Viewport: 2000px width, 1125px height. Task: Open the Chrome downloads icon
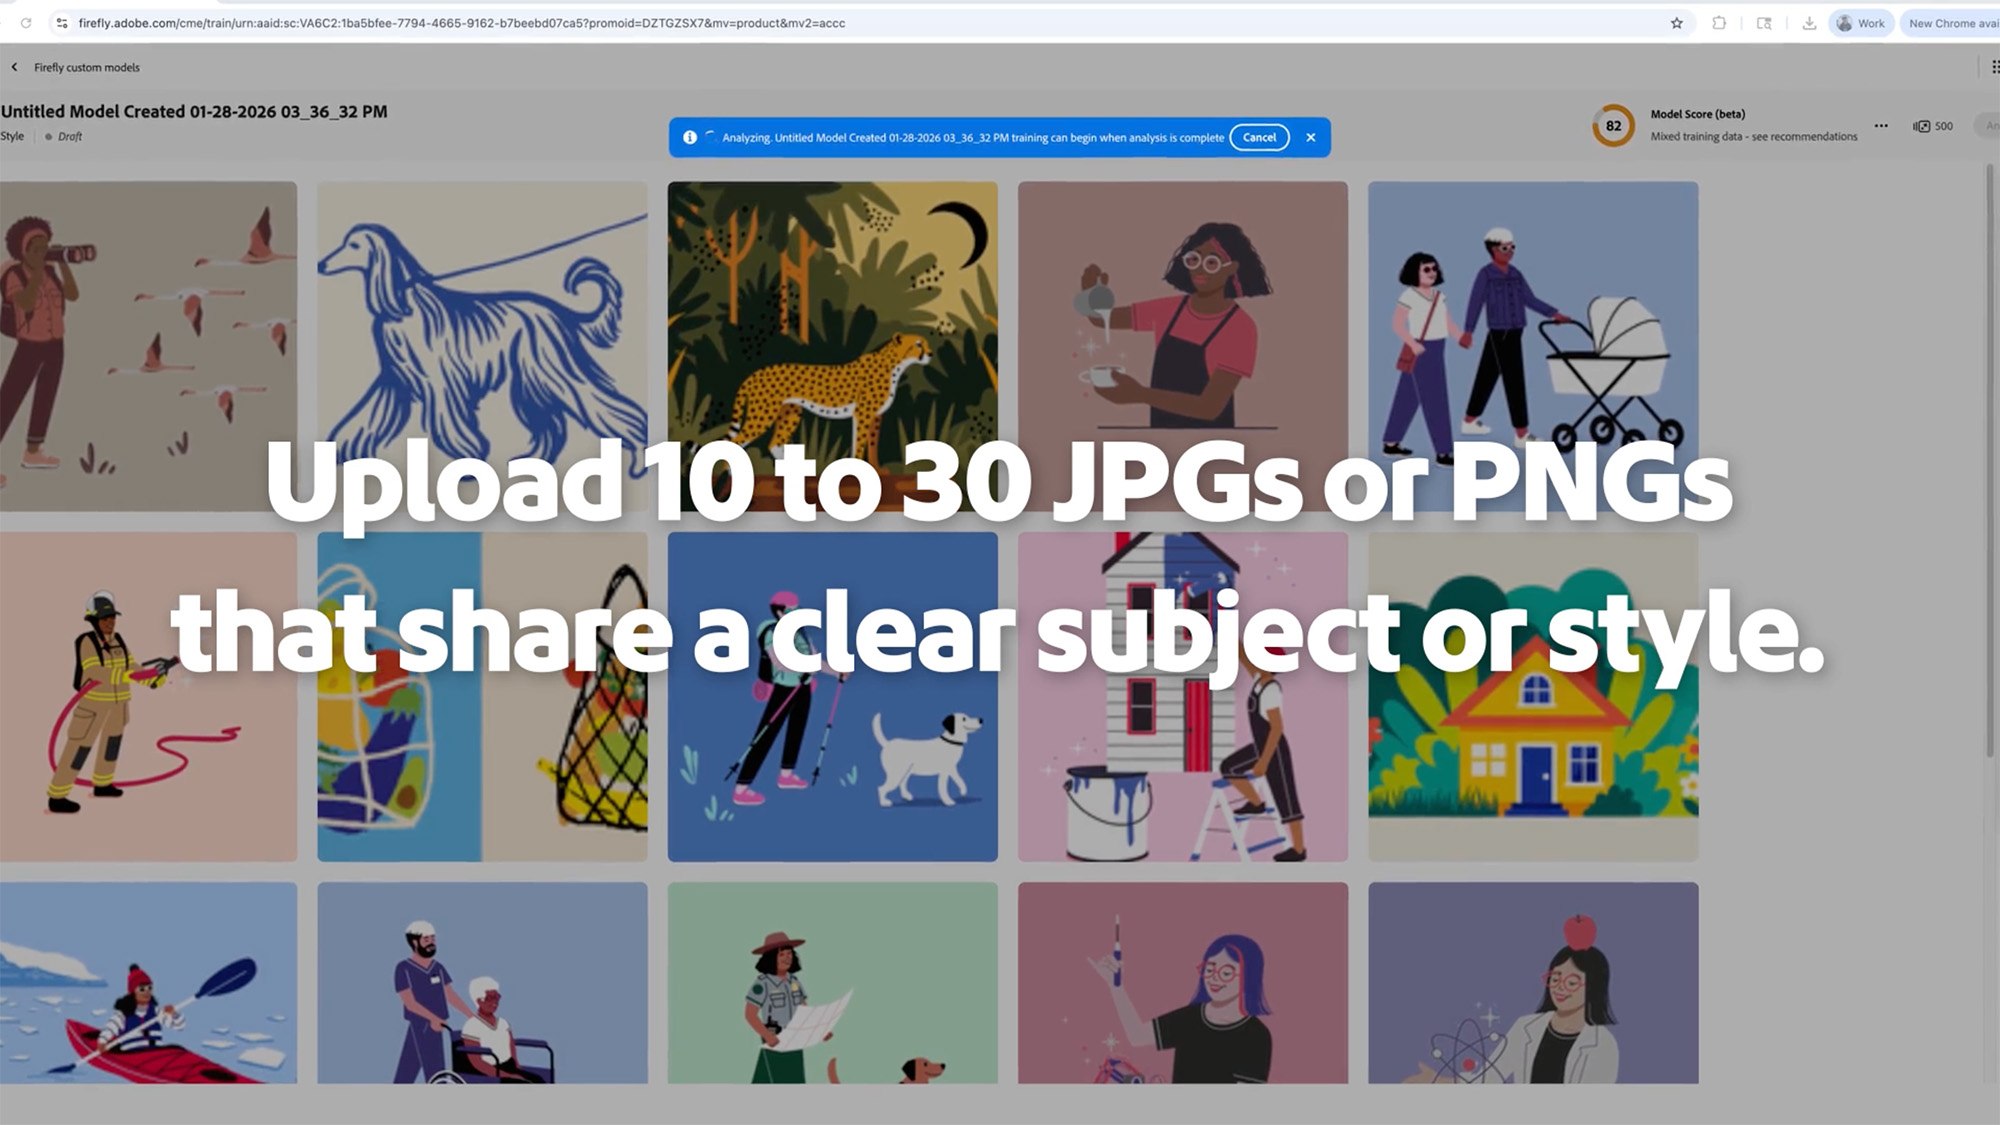click(1809, 23)
